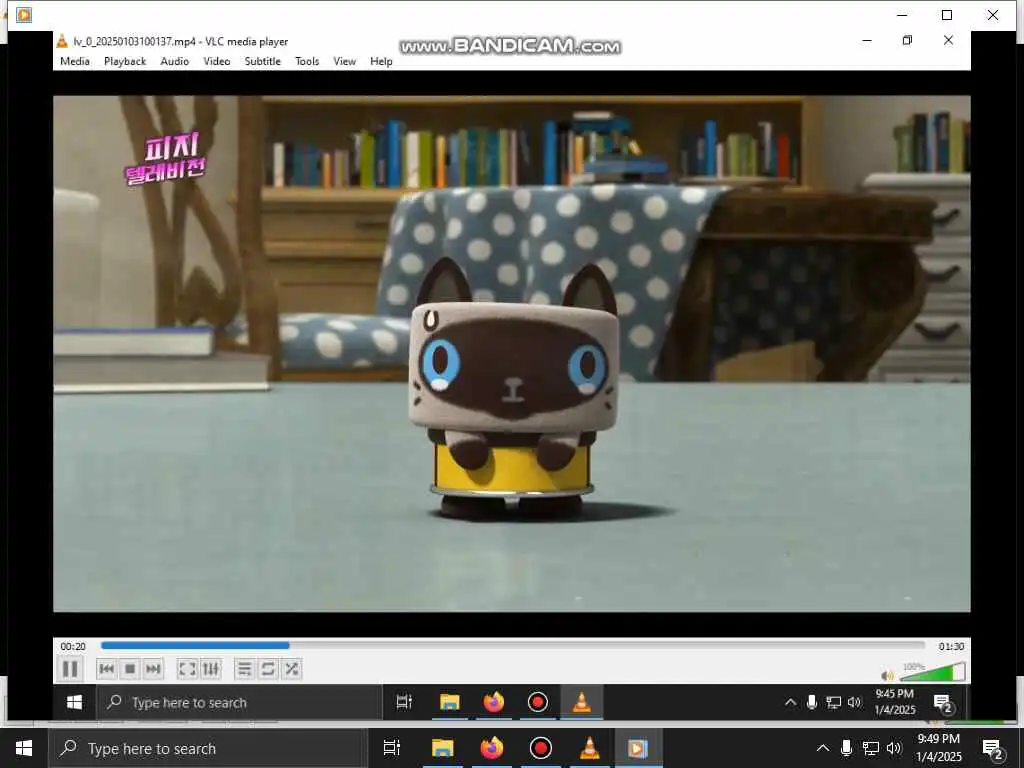The height and width of the screenshot is (768, 1024).
Task: Click microphone tray icon in outer taskbar
Action: click(846, 748)
